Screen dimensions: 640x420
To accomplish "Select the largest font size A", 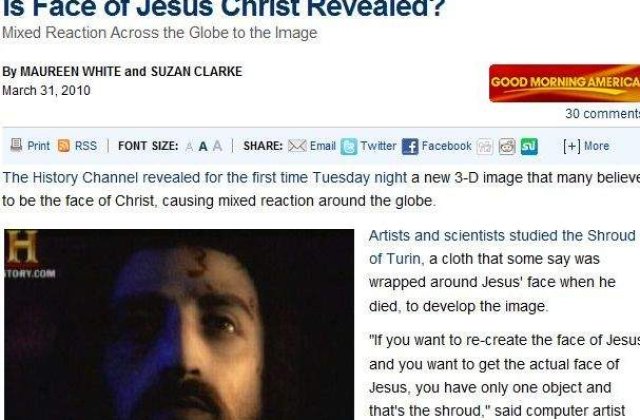I will (x=218, y=146).
